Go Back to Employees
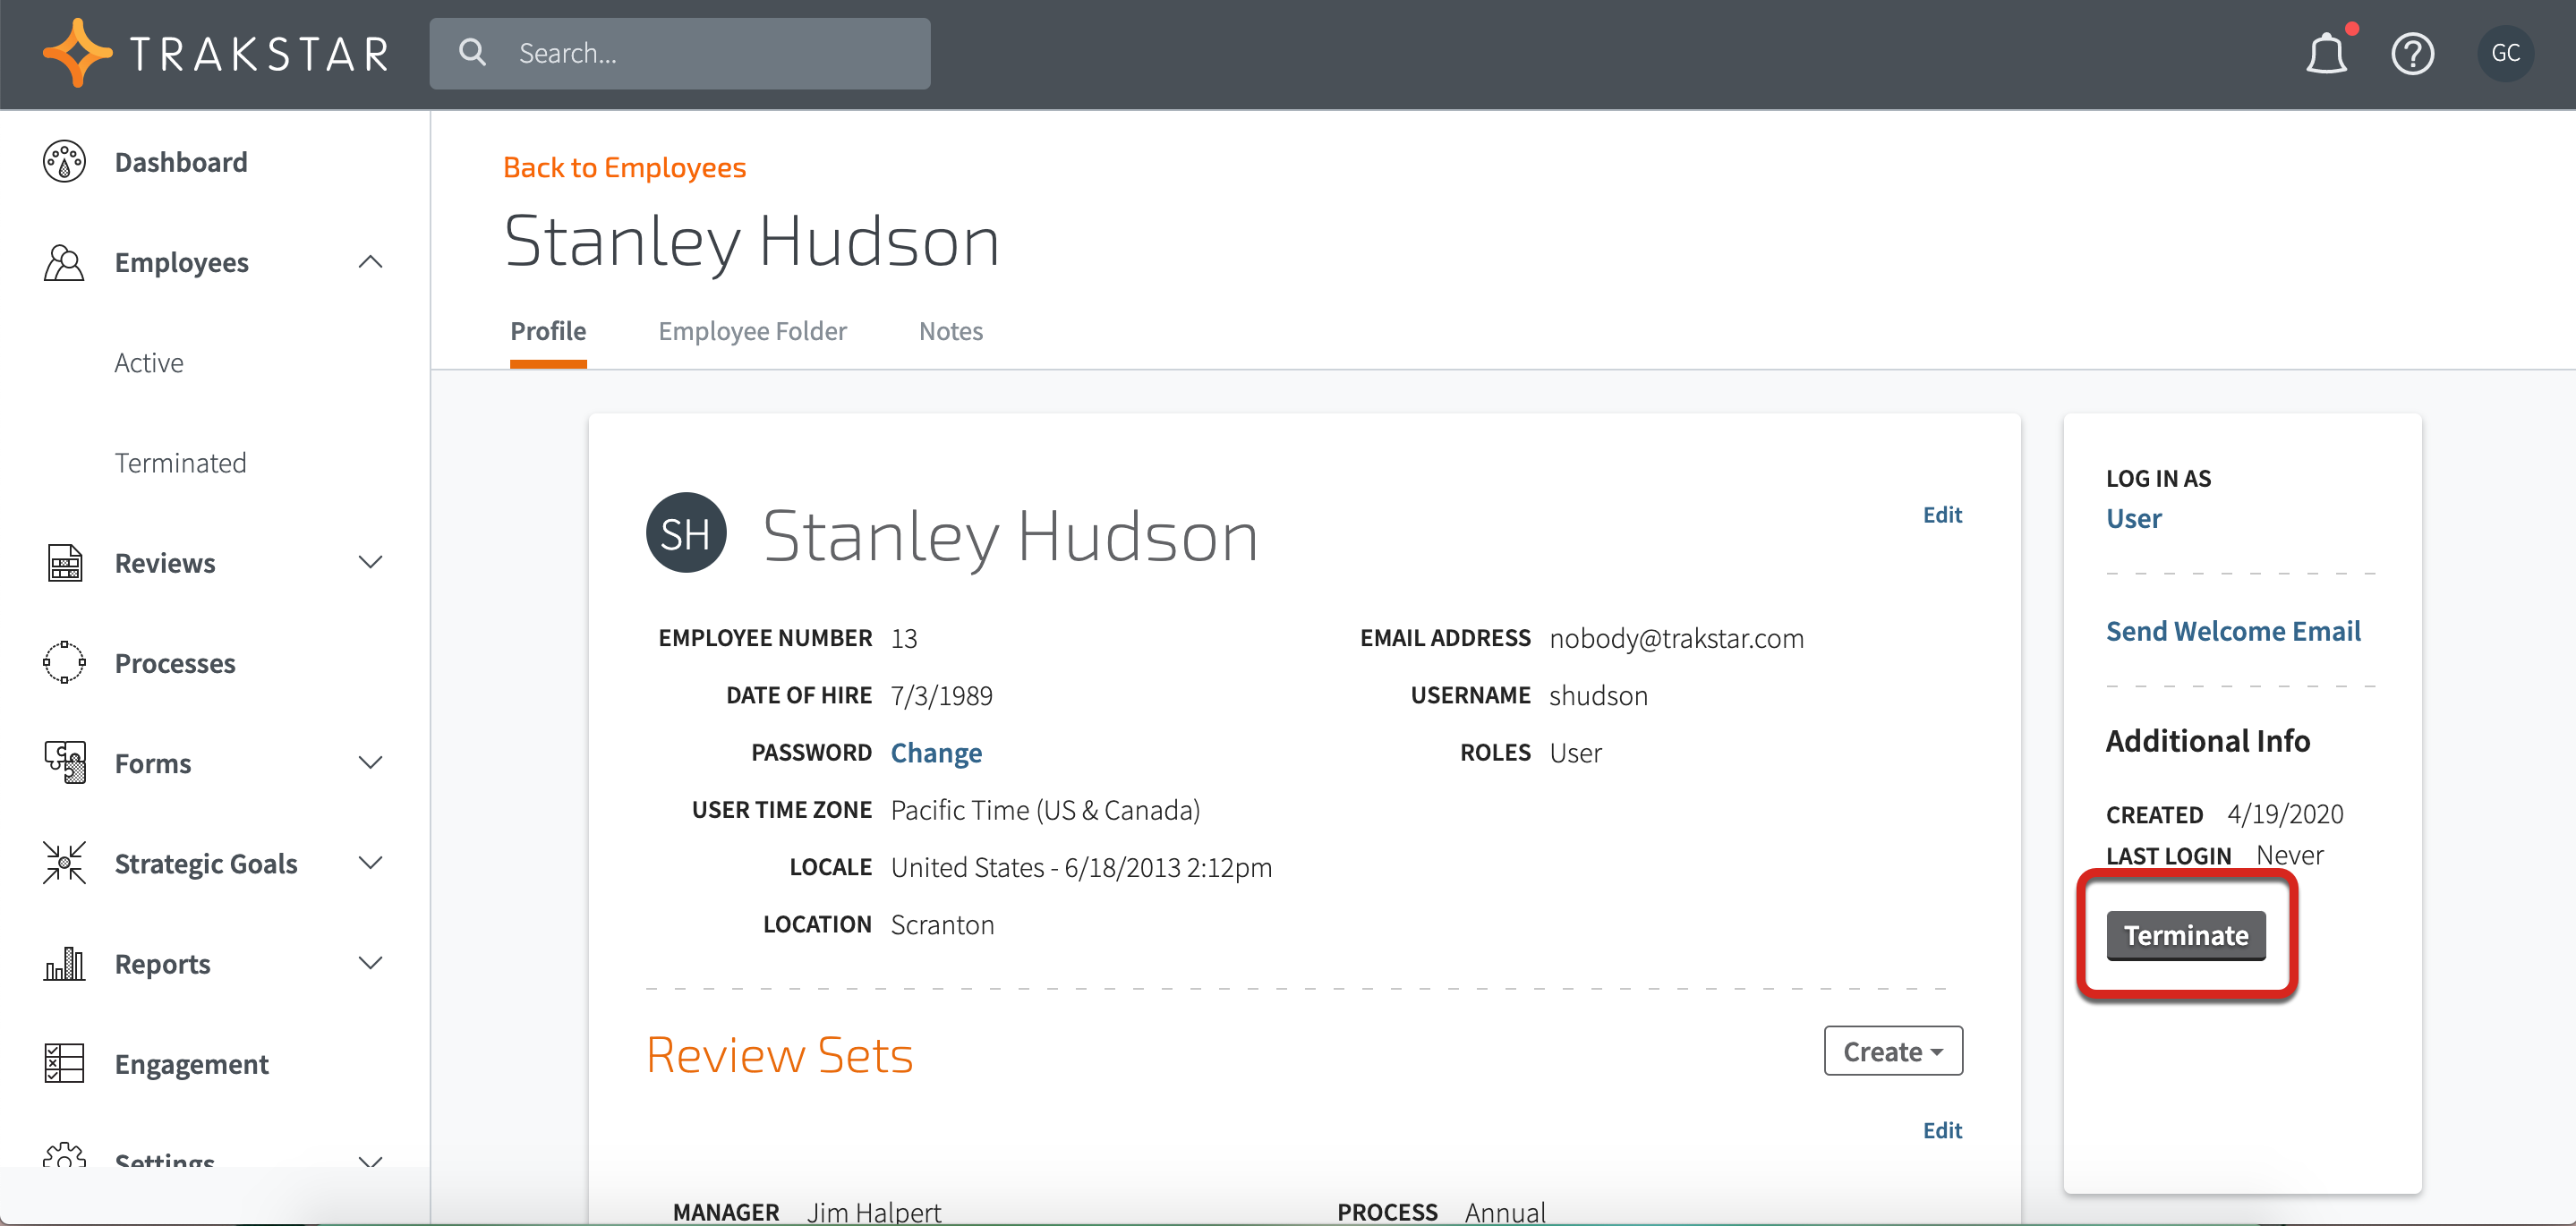 [624, 167]
